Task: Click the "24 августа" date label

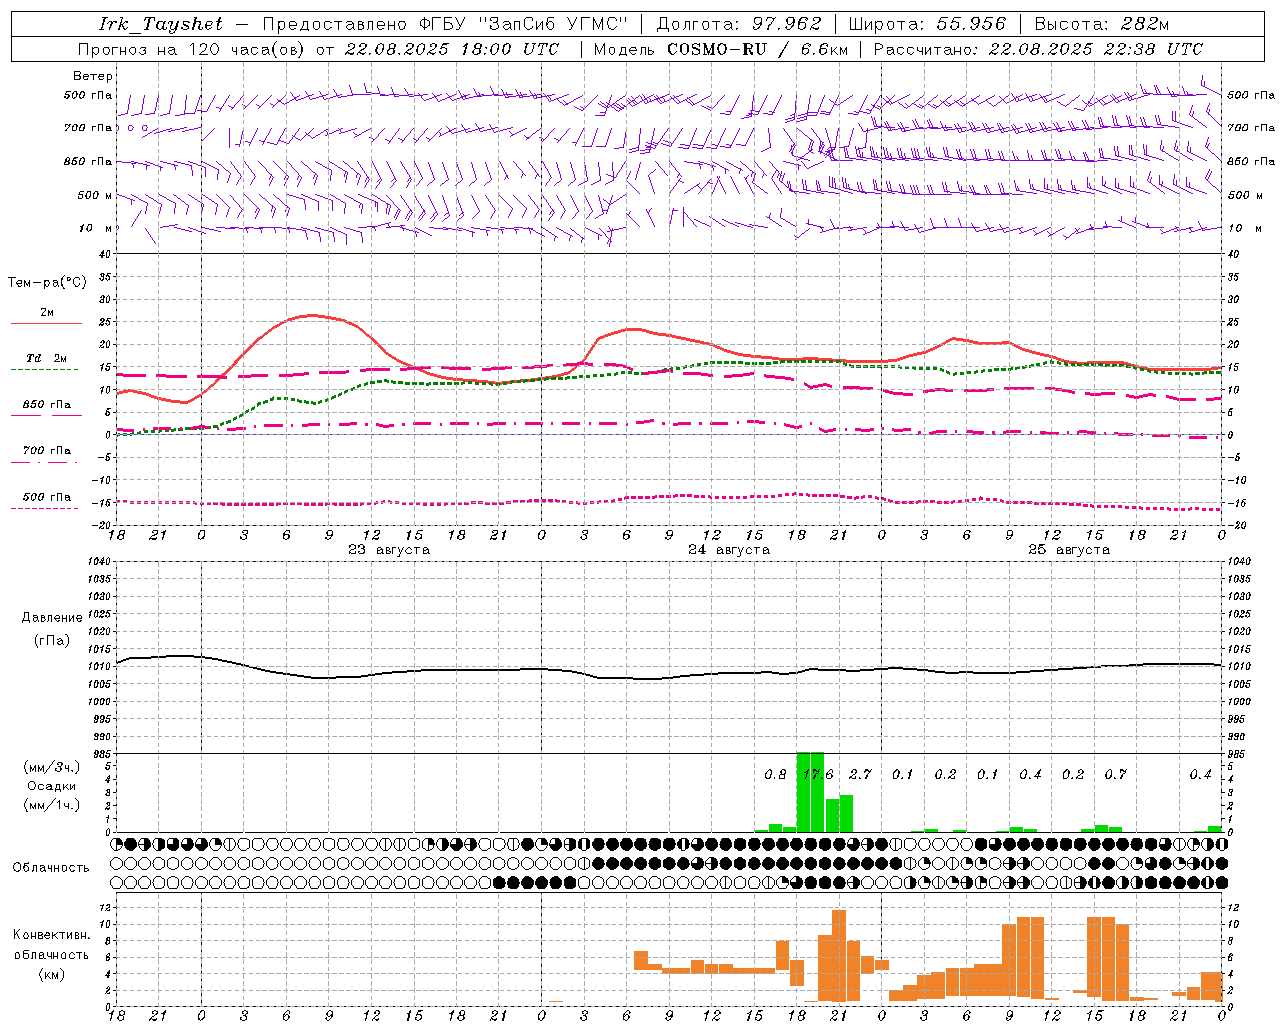Action: pos(729,550)
